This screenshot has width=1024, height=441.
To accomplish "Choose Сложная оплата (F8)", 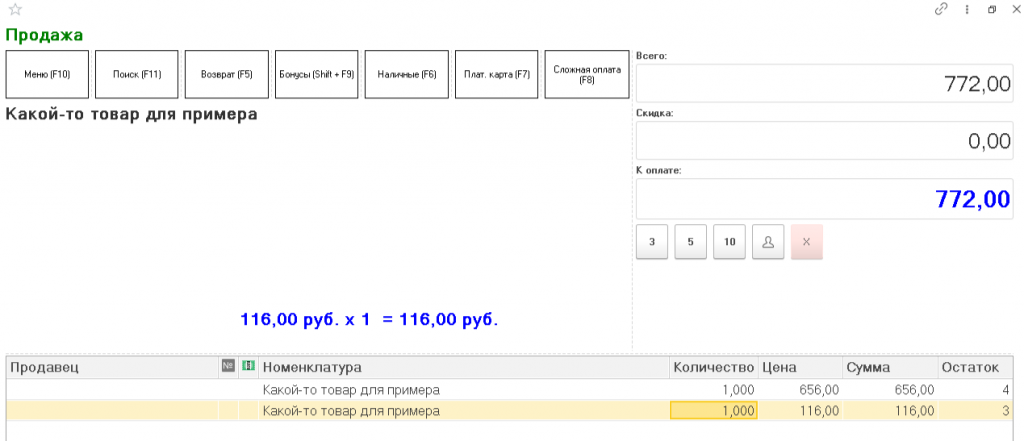I will tap(586, 74).
